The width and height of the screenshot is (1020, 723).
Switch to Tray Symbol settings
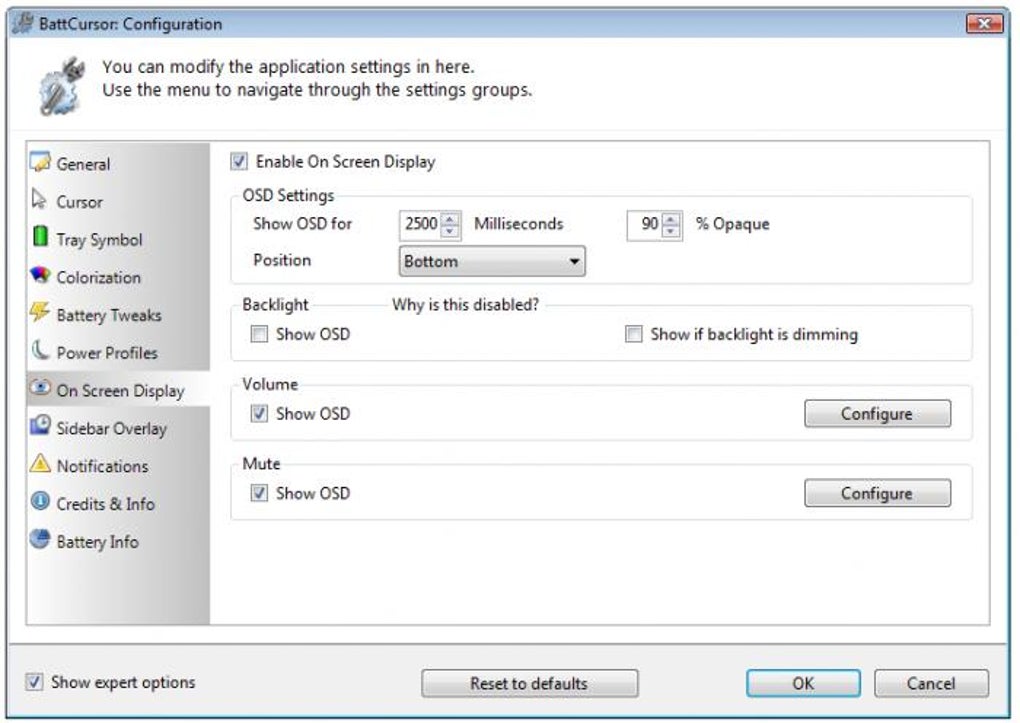click(x=118, y=239)
